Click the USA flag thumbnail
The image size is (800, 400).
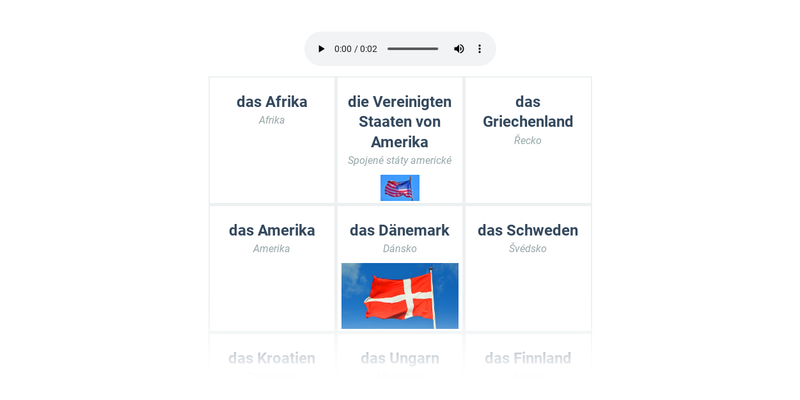tap(400, 188)
